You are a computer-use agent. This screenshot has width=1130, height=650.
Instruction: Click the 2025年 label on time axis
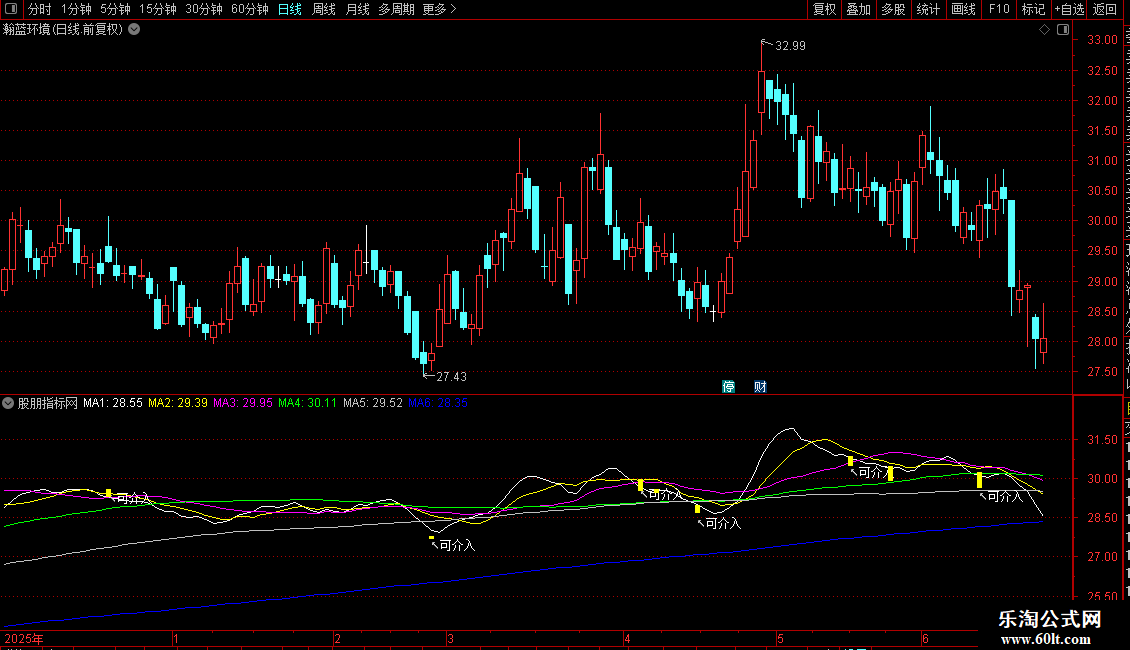(24, 638)
